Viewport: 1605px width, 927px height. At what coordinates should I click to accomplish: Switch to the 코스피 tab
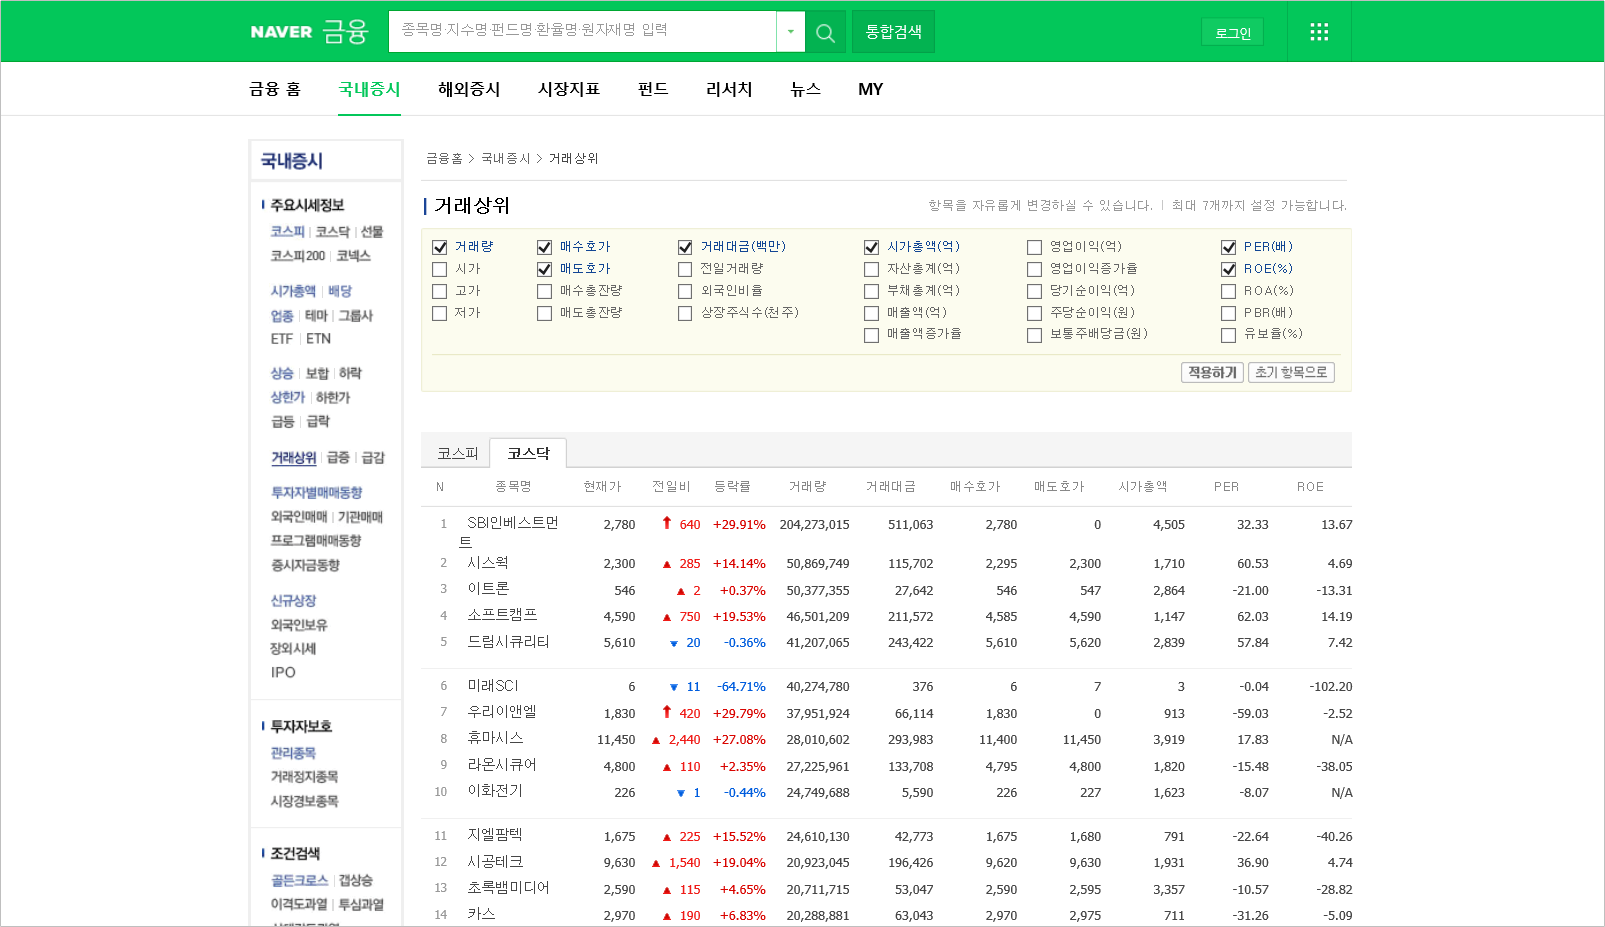coord(457,453)
